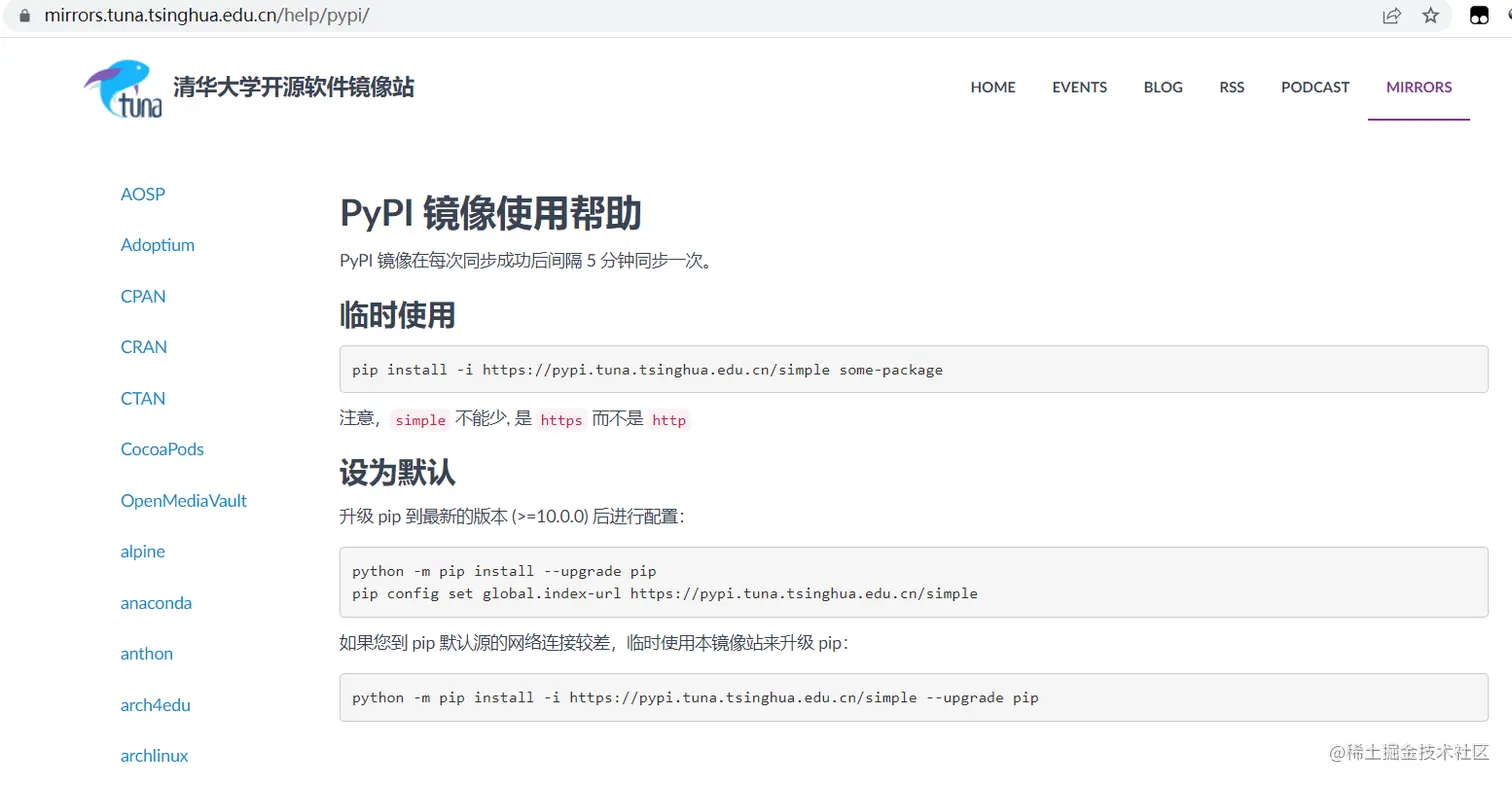Open the Adoptium help link
The width and height of the screenshot is (1512, 785).
coord(157,245)
